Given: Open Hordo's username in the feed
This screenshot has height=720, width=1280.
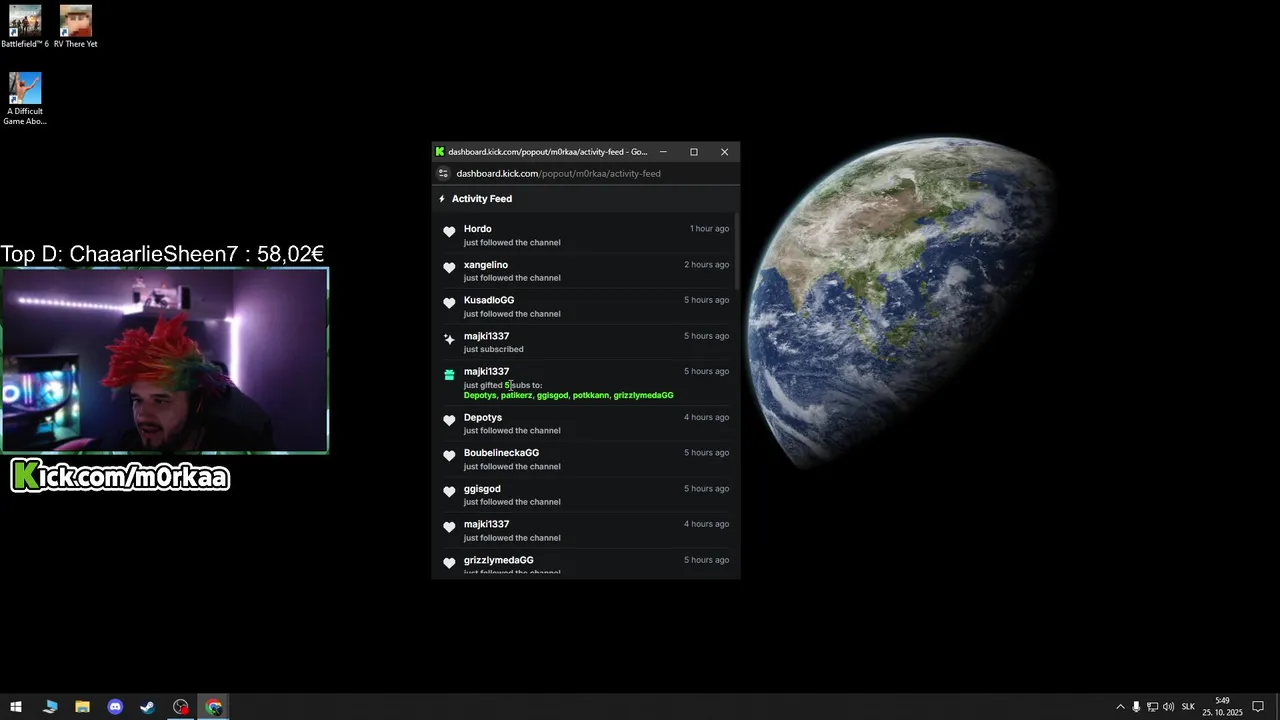Looking at the screenshot, I should point(478,229).
